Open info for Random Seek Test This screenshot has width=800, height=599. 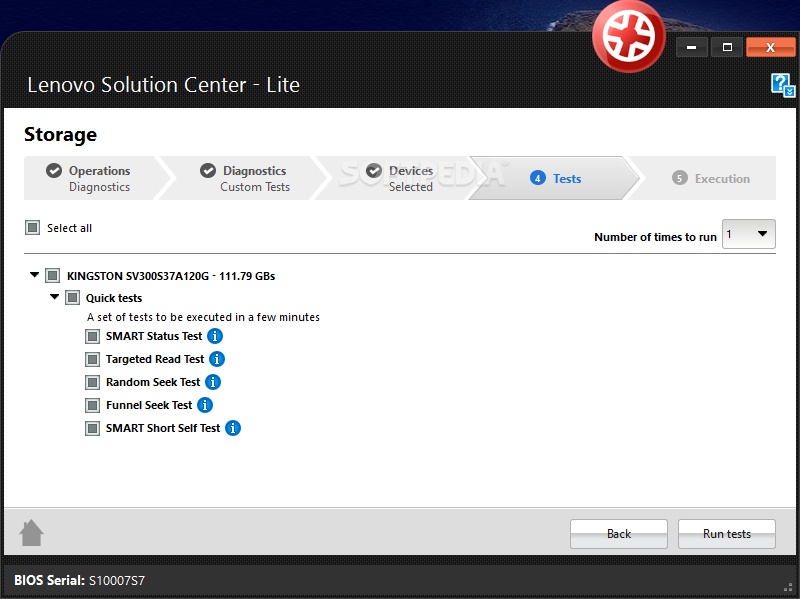click(213, 382)
